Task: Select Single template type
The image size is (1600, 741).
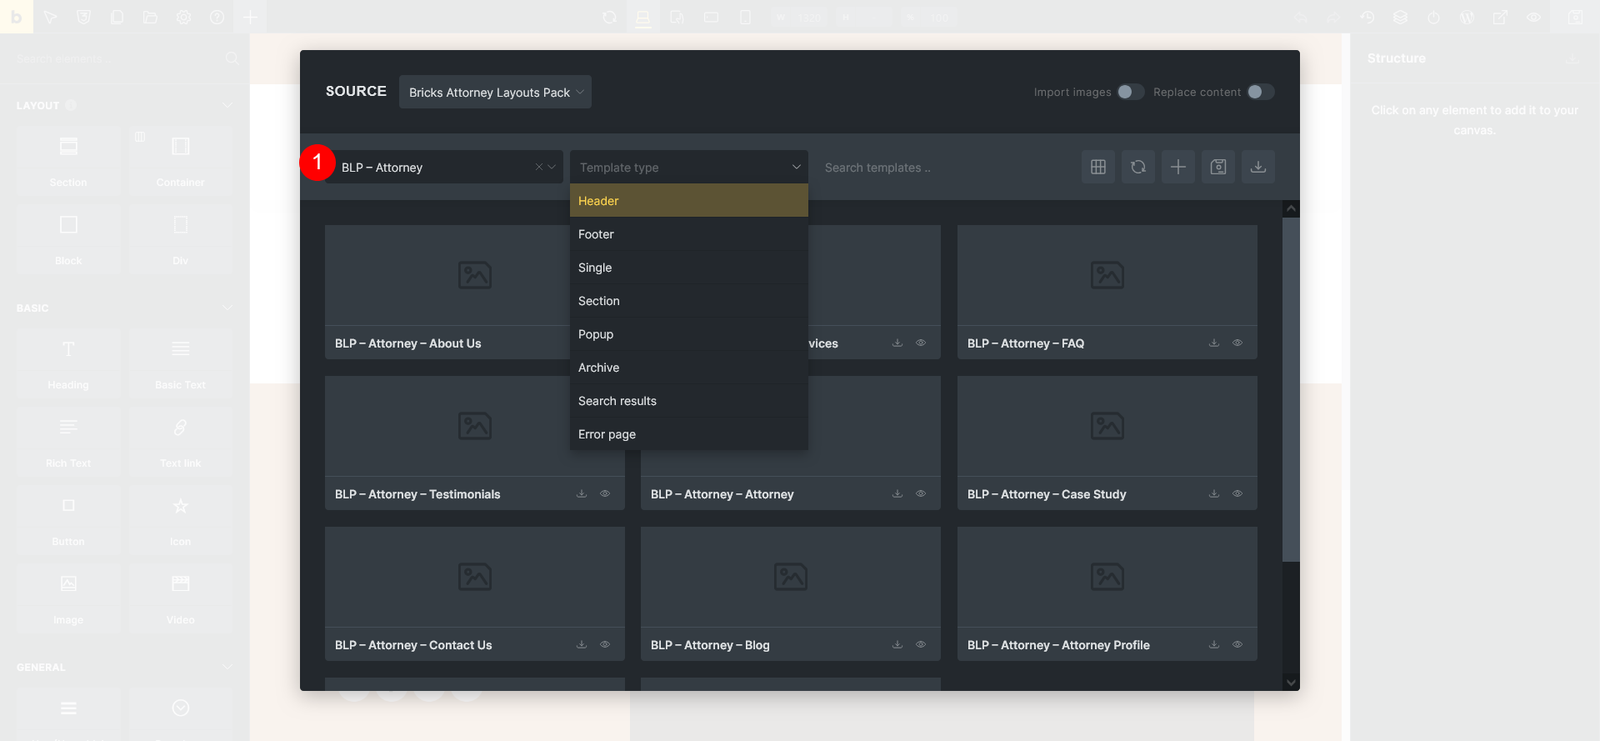Action: [689, 268]
